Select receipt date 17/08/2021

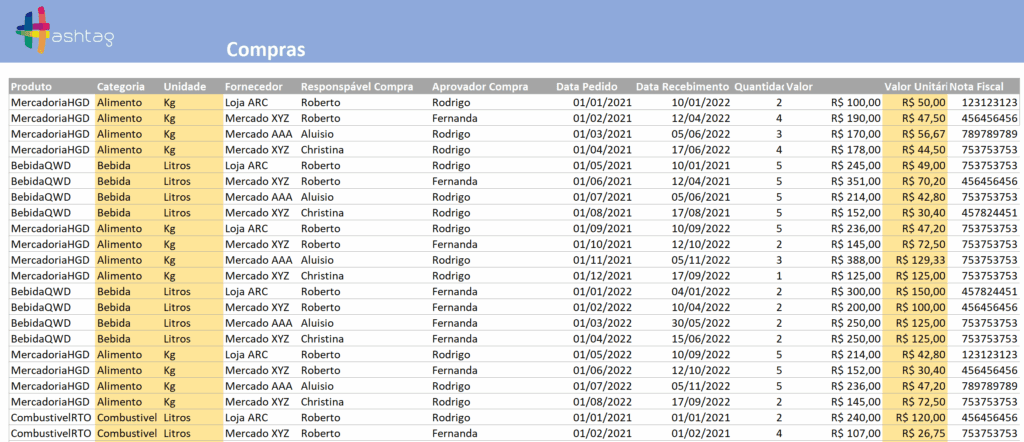coord(701,212)
